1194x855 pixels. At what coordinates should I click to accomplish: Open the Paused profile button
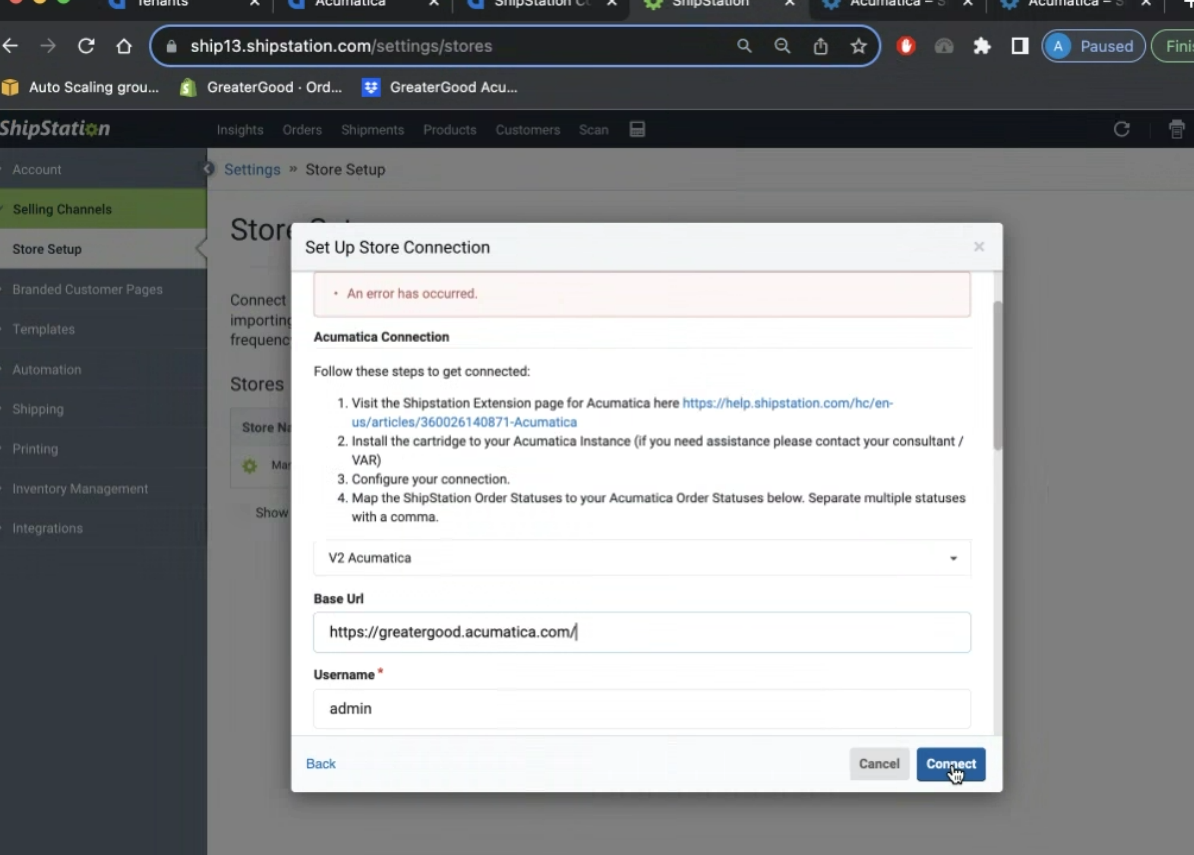(x=1093, y=46)
